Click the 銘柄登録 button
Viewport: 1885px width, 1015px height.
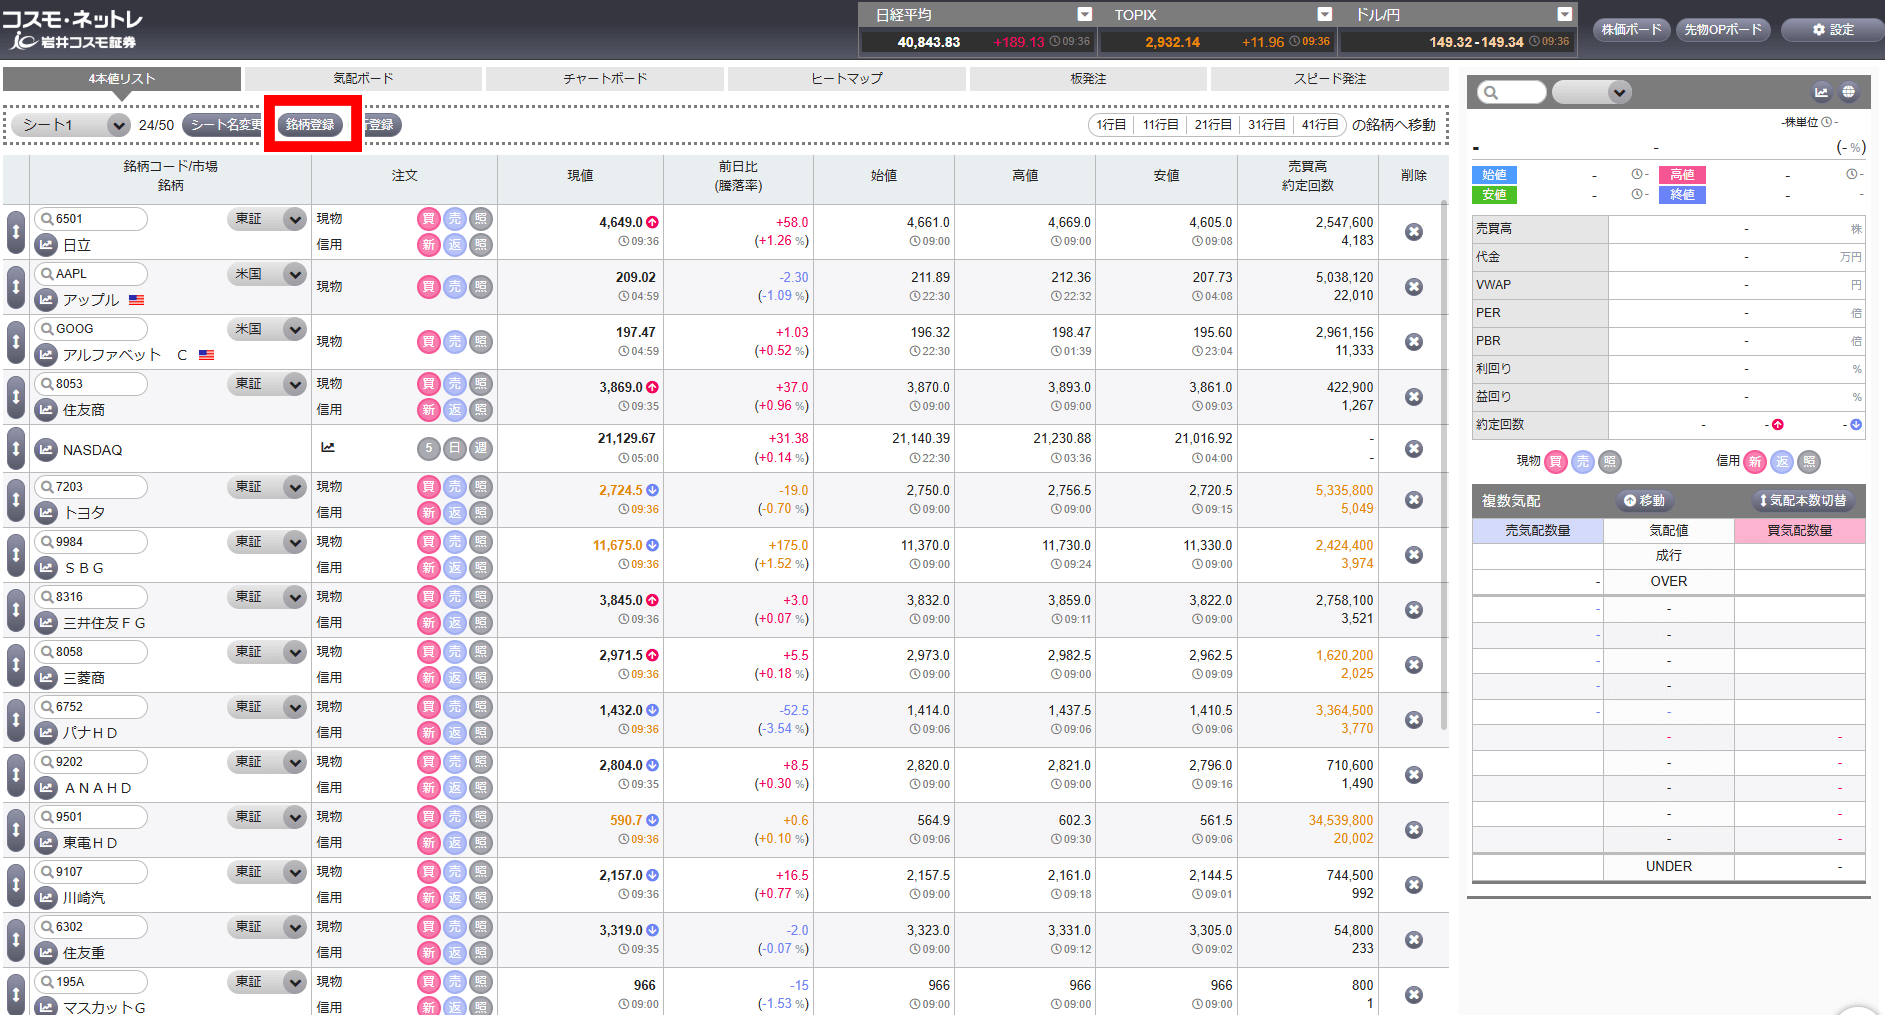click(x=310, y=125)
